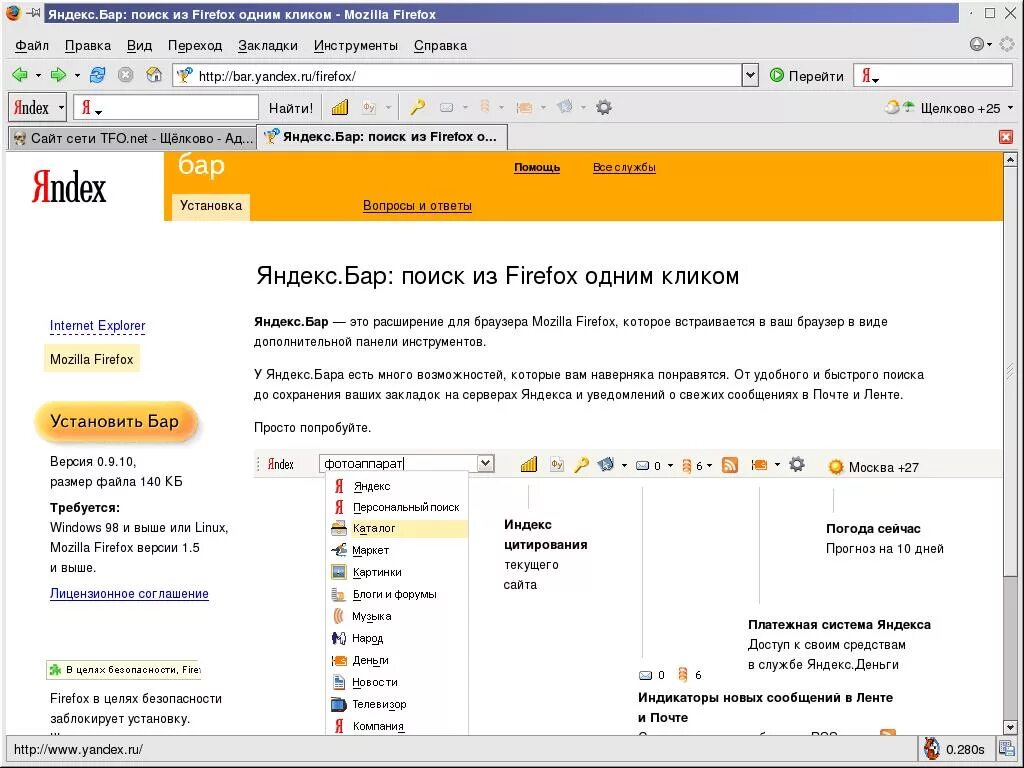Screen dimensions: 1024x768
Task: Click the key icon in the demo bar
Action: pos(581,465)
